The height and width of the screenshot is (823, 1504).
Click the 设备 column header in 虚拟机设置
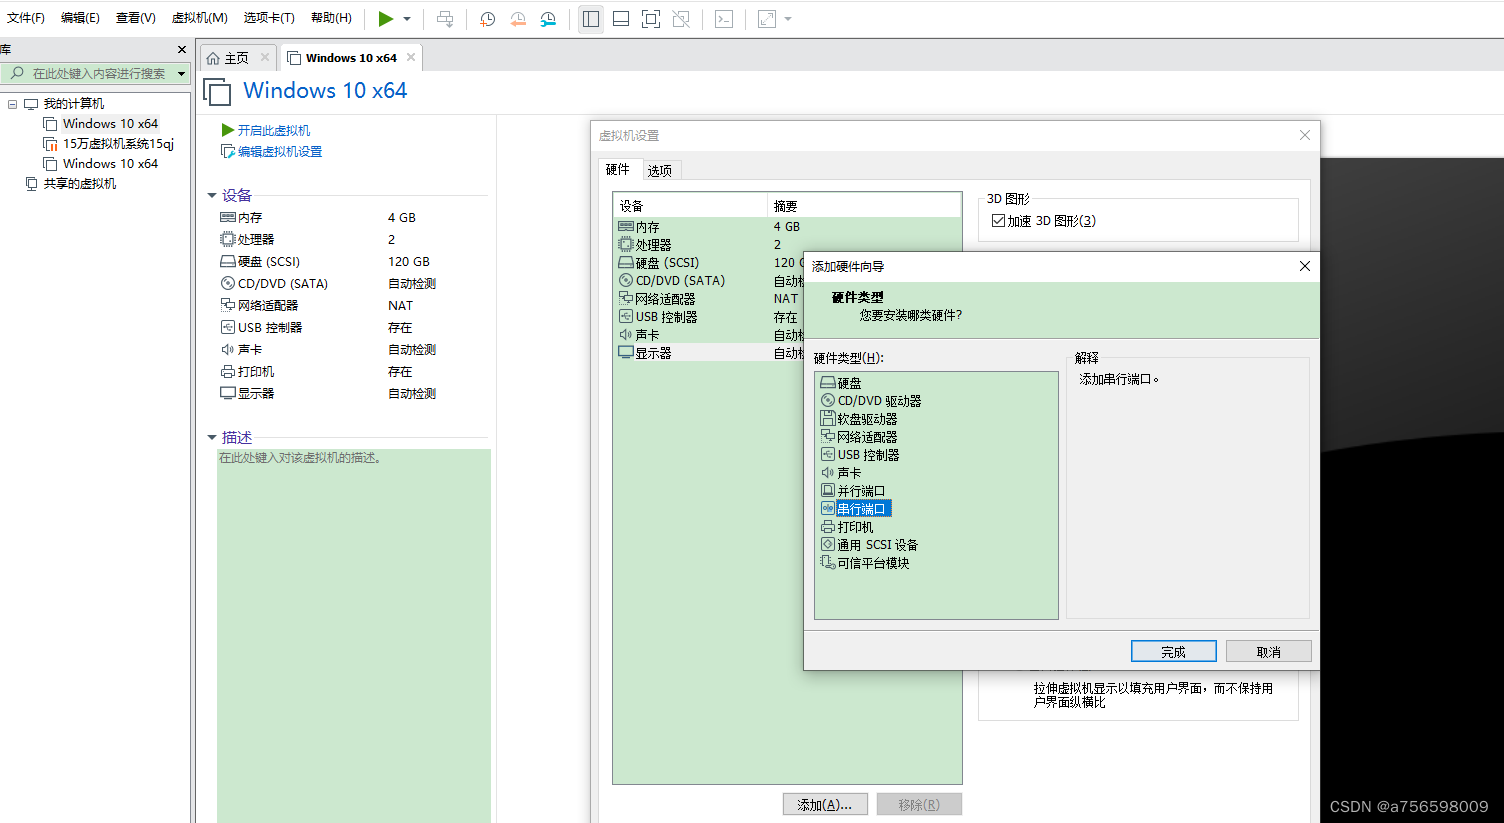(690, 206)
